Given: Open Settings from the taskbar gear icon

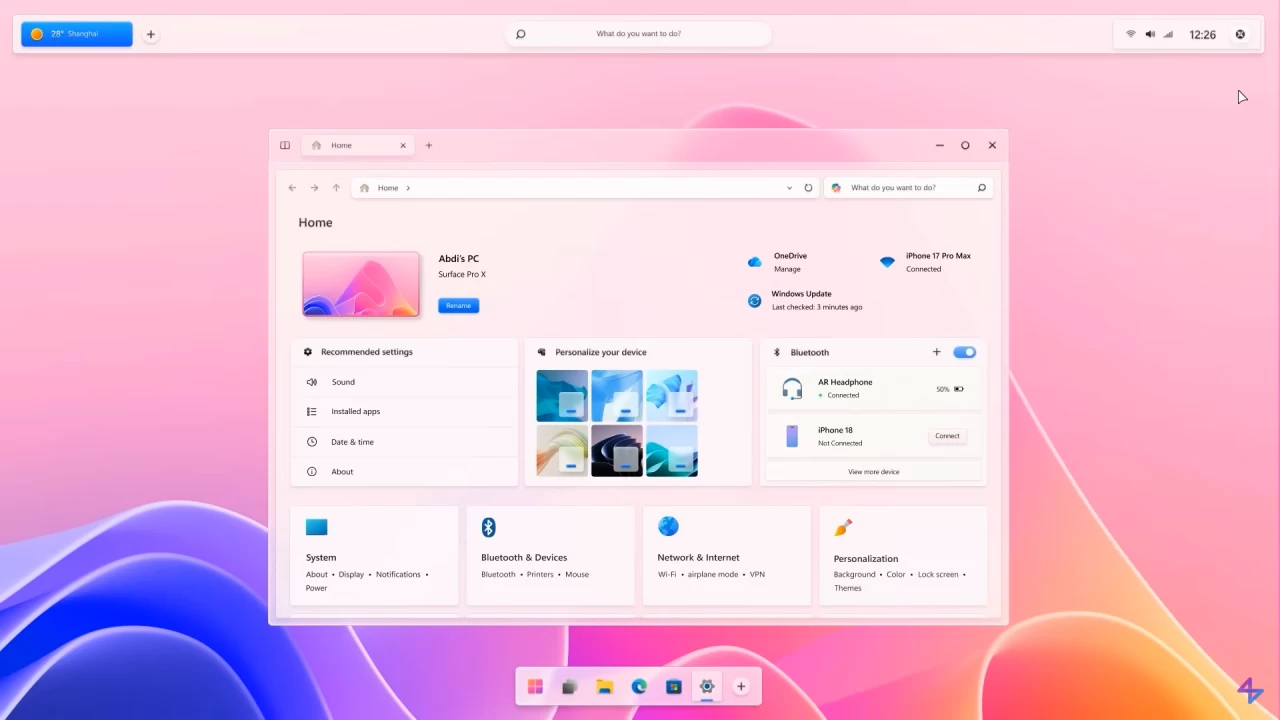Looking at the screenshot, I should [707, 686].
